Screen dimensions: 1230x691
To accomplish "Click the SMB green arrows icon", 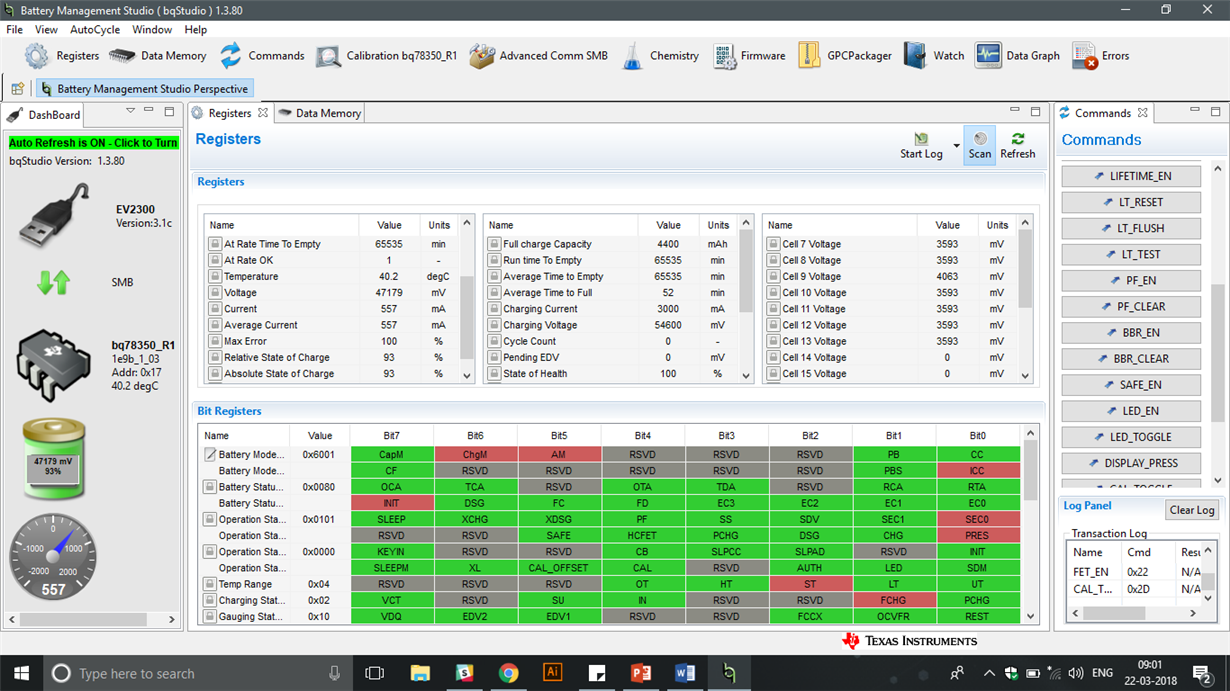I will point(54,283).
